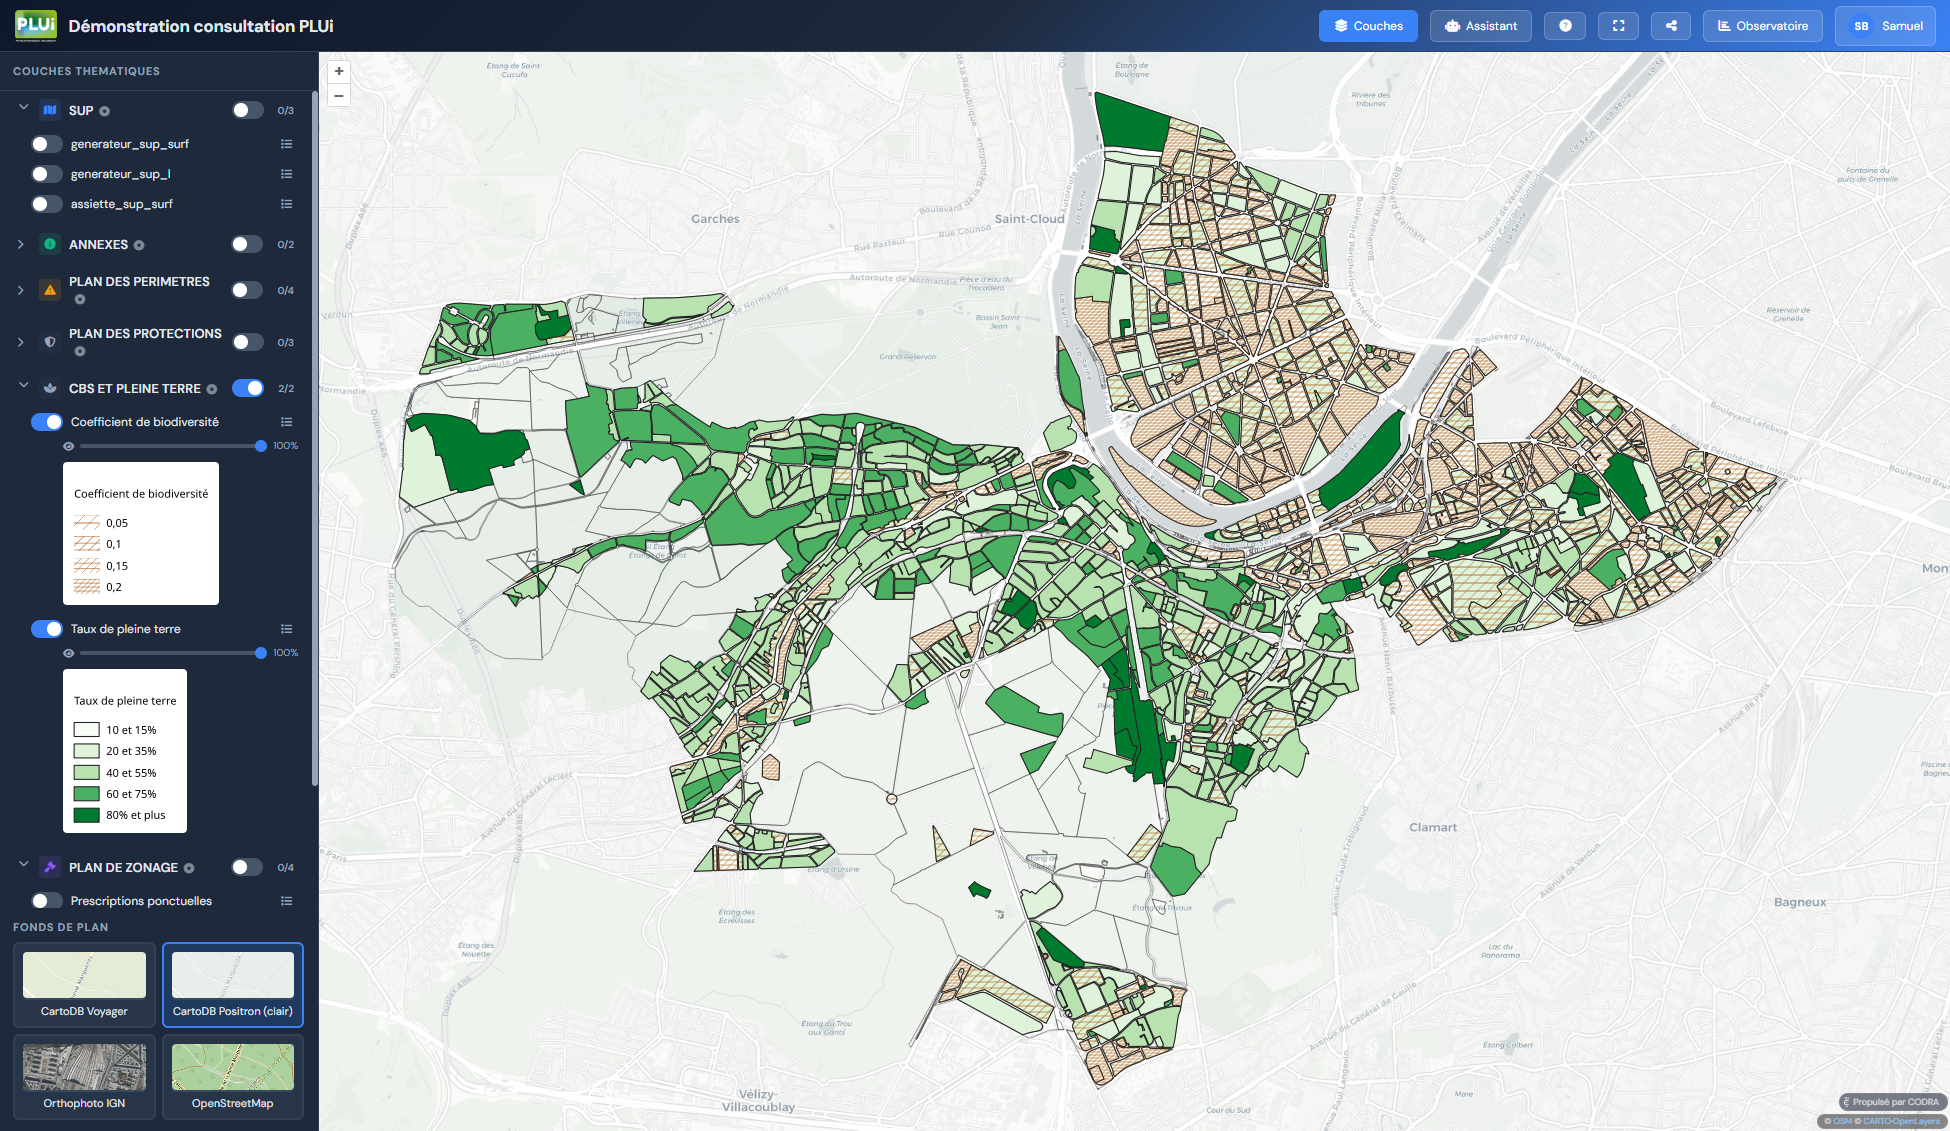
Task: Turn on assiette_sup_surf layer
Action: [47, 204]
